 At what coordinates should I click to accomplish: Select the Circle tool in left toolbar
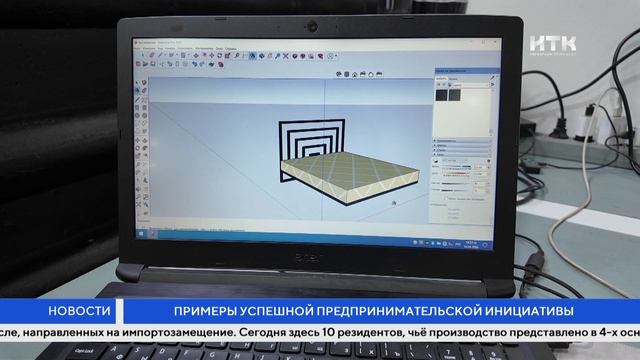(137, 116)
